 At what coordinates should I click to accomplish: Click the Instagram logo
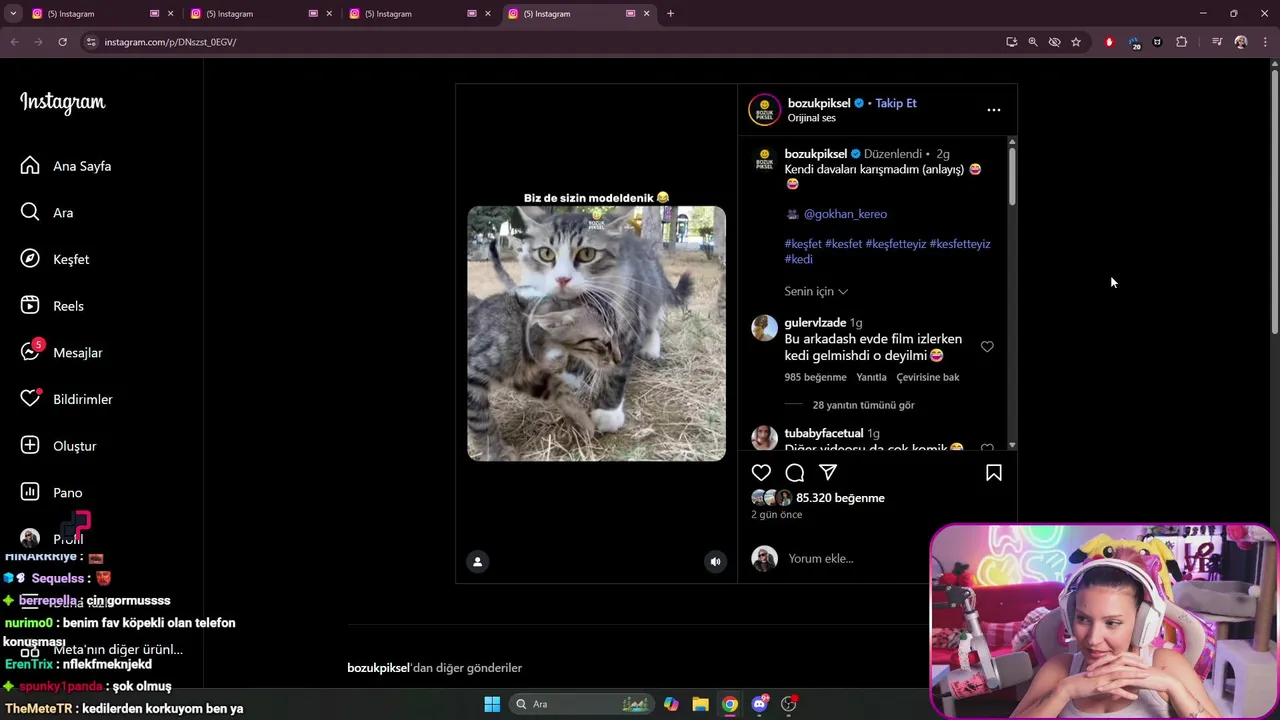62,103
